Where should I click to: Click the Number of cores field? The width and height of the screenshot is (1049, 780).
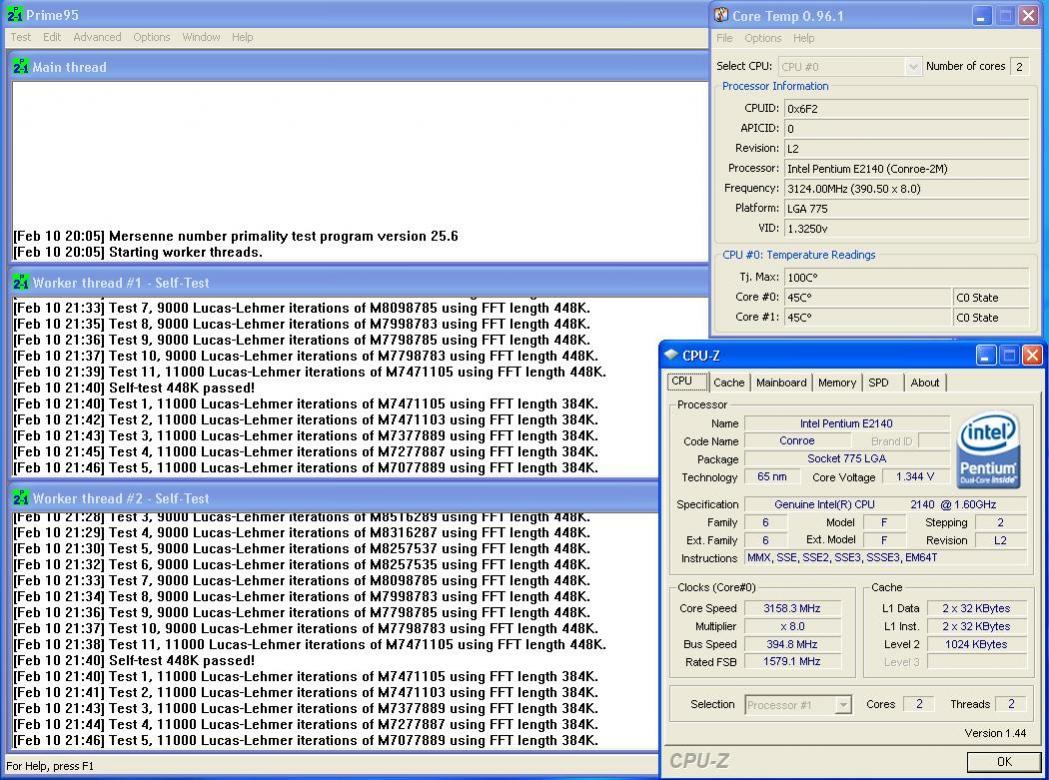(x=1019, y=66)
